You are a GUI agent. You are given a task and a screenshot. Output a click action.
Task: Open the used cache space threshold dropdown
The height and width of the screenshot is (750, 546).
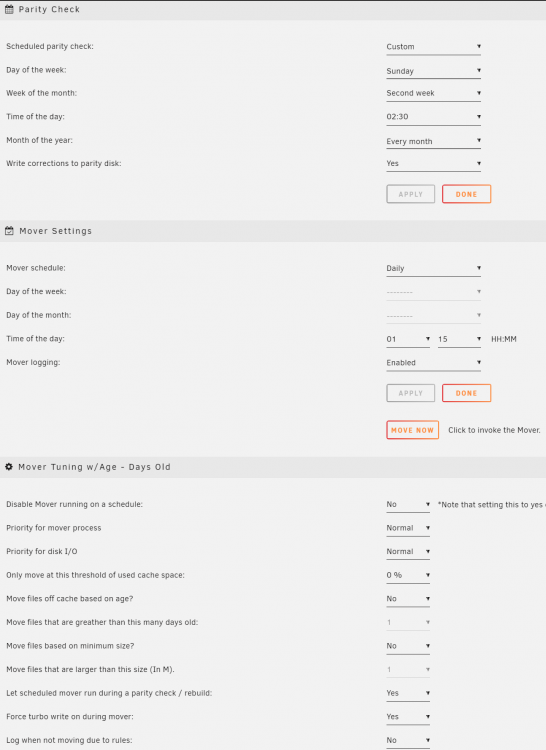408,575
